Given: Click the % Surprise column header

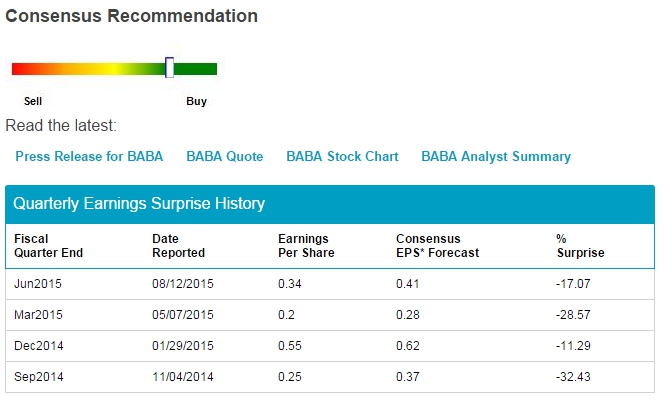Looking at the screenshot, I should 580,246.
